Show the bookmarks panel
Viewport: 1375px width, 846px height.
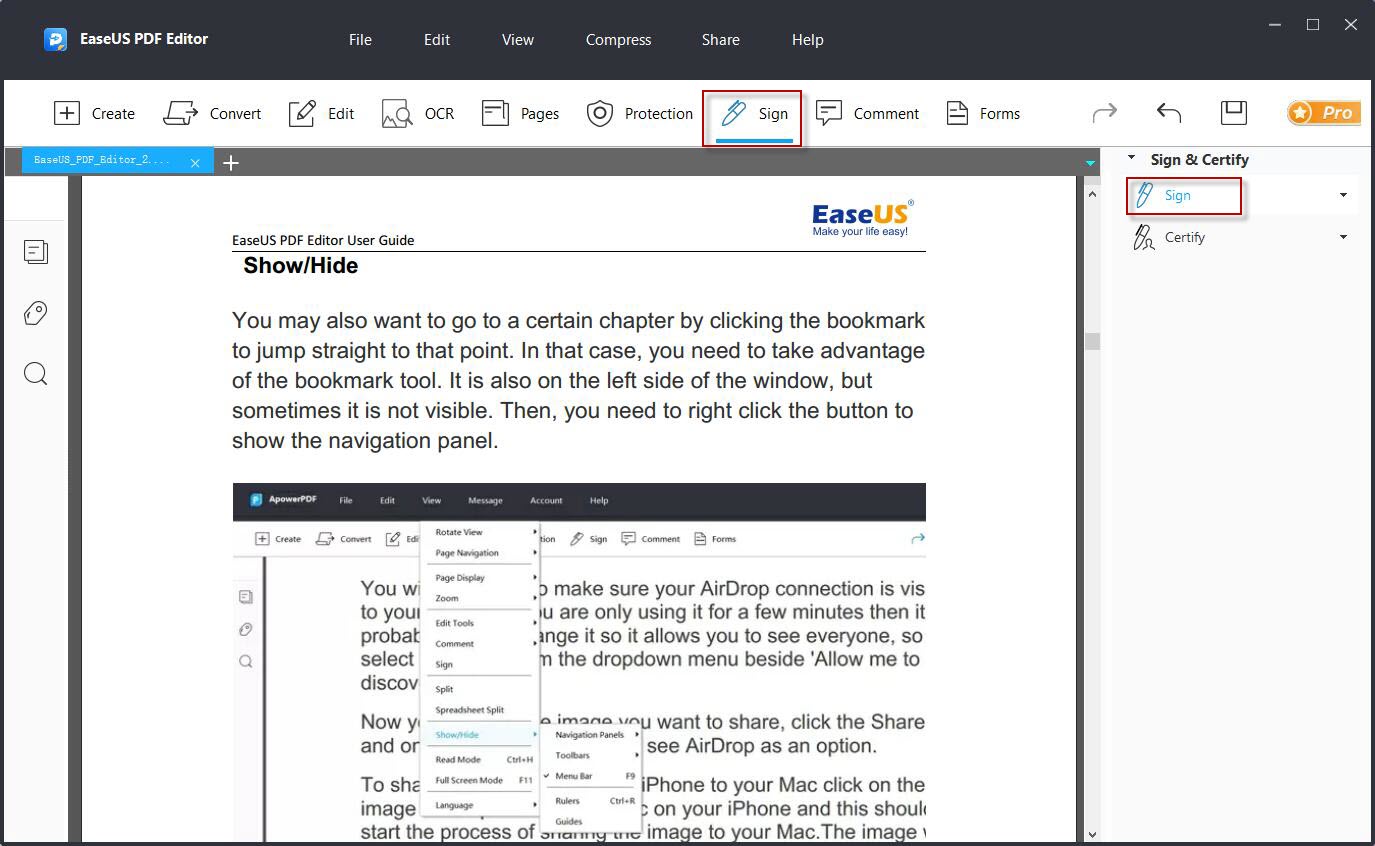click(36, 313)
